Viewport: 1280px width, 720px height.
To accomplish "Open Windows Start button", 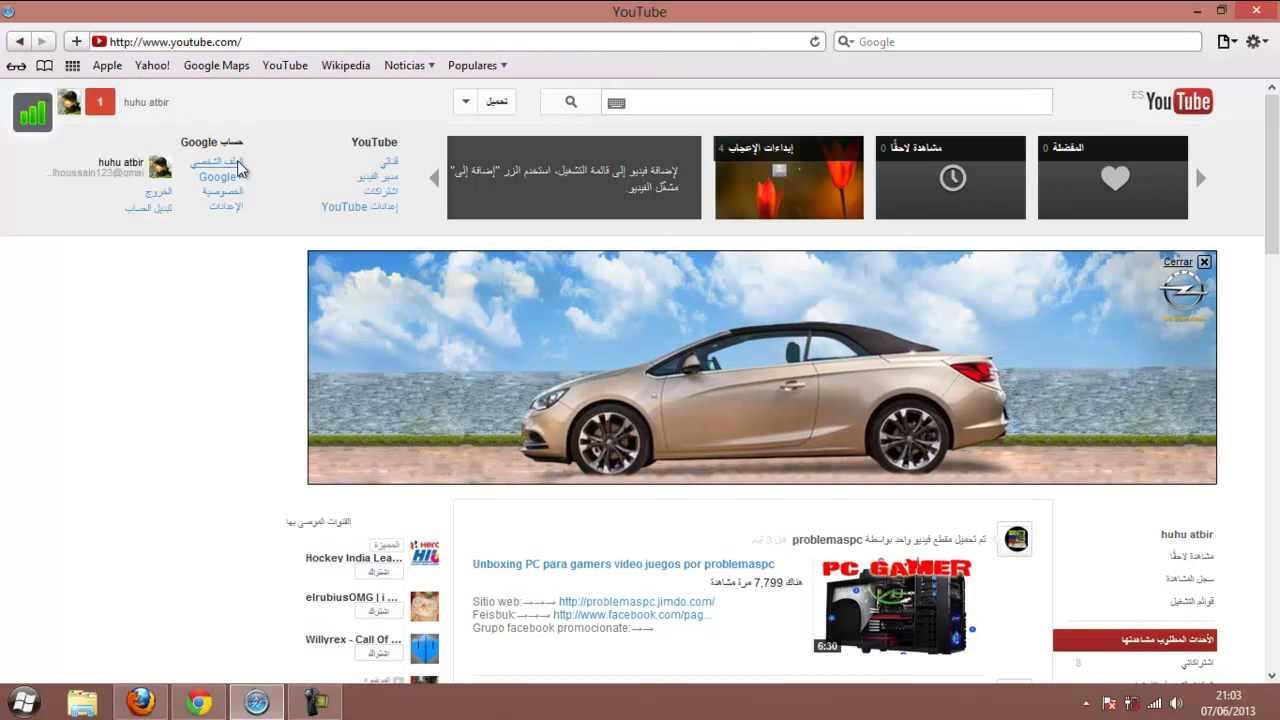I will (x=23, y=702).
